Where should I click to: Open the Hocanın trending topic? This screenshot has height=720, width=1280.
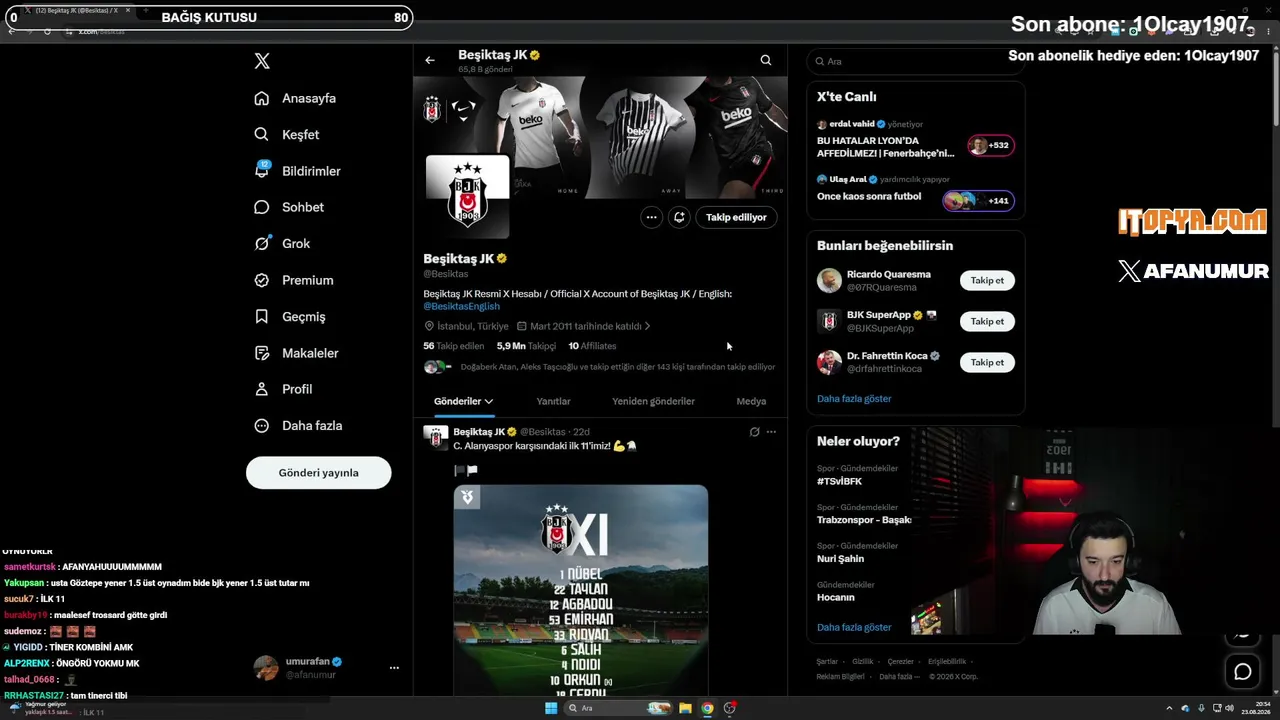click(x=836, y=597)
